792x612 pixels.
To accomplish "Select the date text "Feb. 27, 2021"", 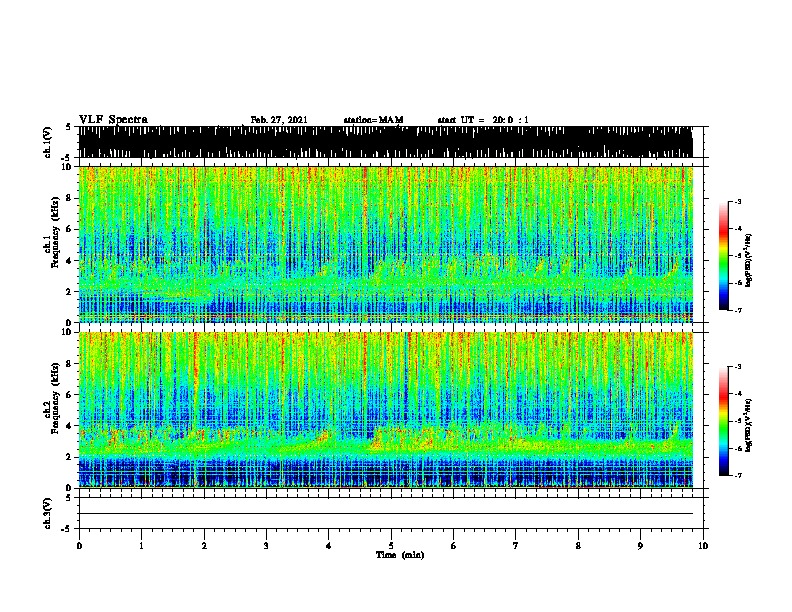I will pos(279,120).
